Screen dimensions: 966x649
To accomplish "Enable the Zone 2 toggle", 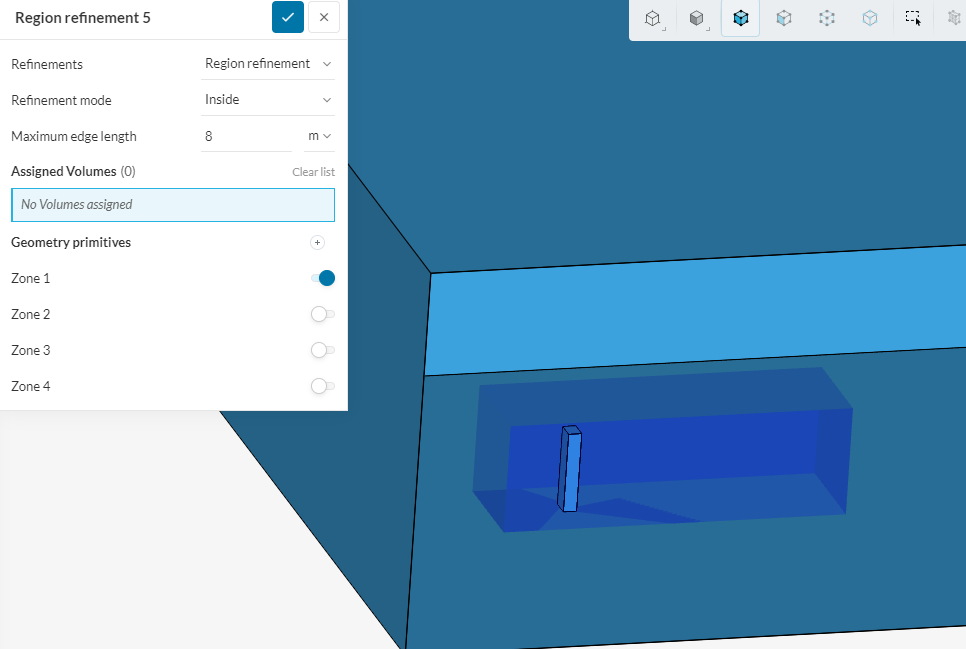I will 322,314.
